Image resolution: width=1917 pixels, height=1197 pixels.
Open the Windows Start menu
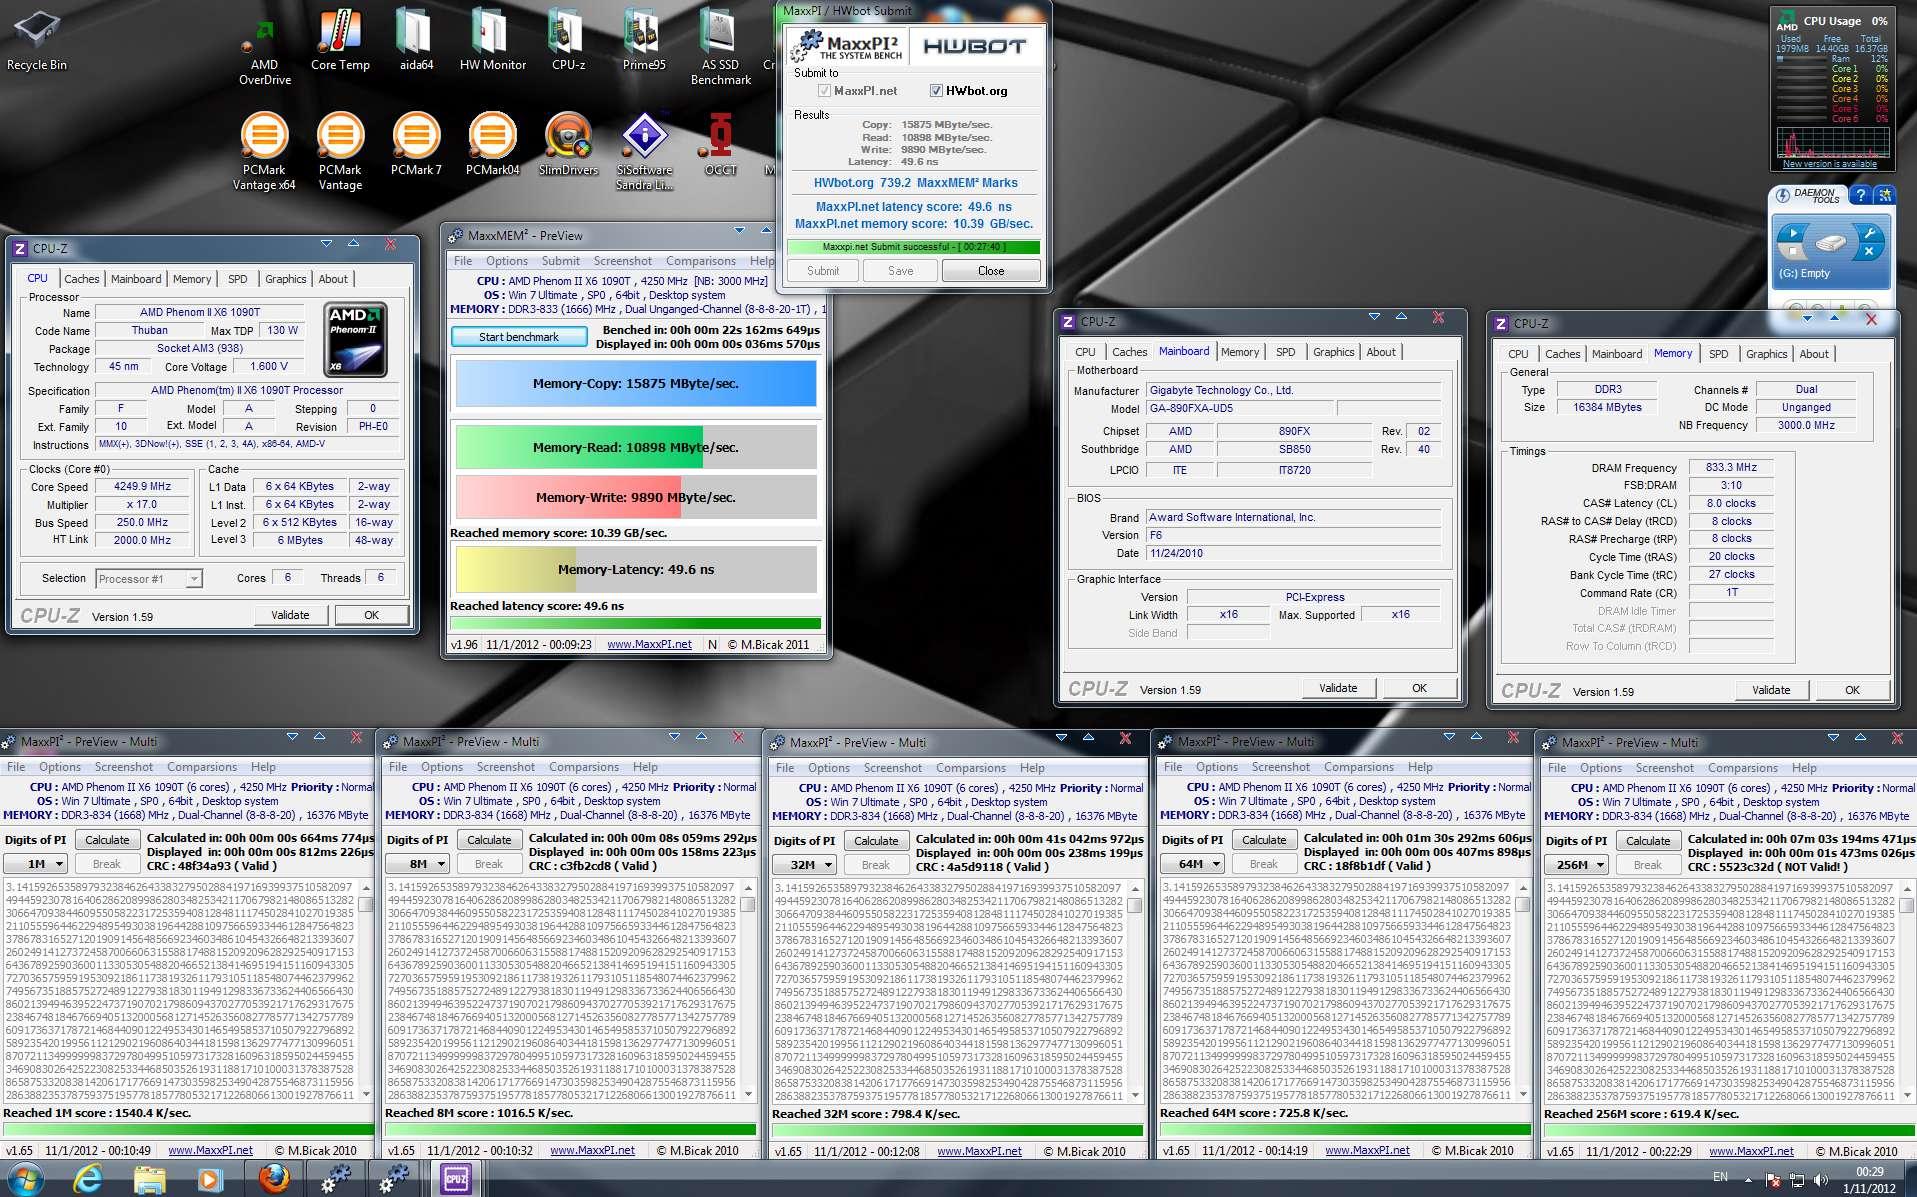[x=24, y=1180]
